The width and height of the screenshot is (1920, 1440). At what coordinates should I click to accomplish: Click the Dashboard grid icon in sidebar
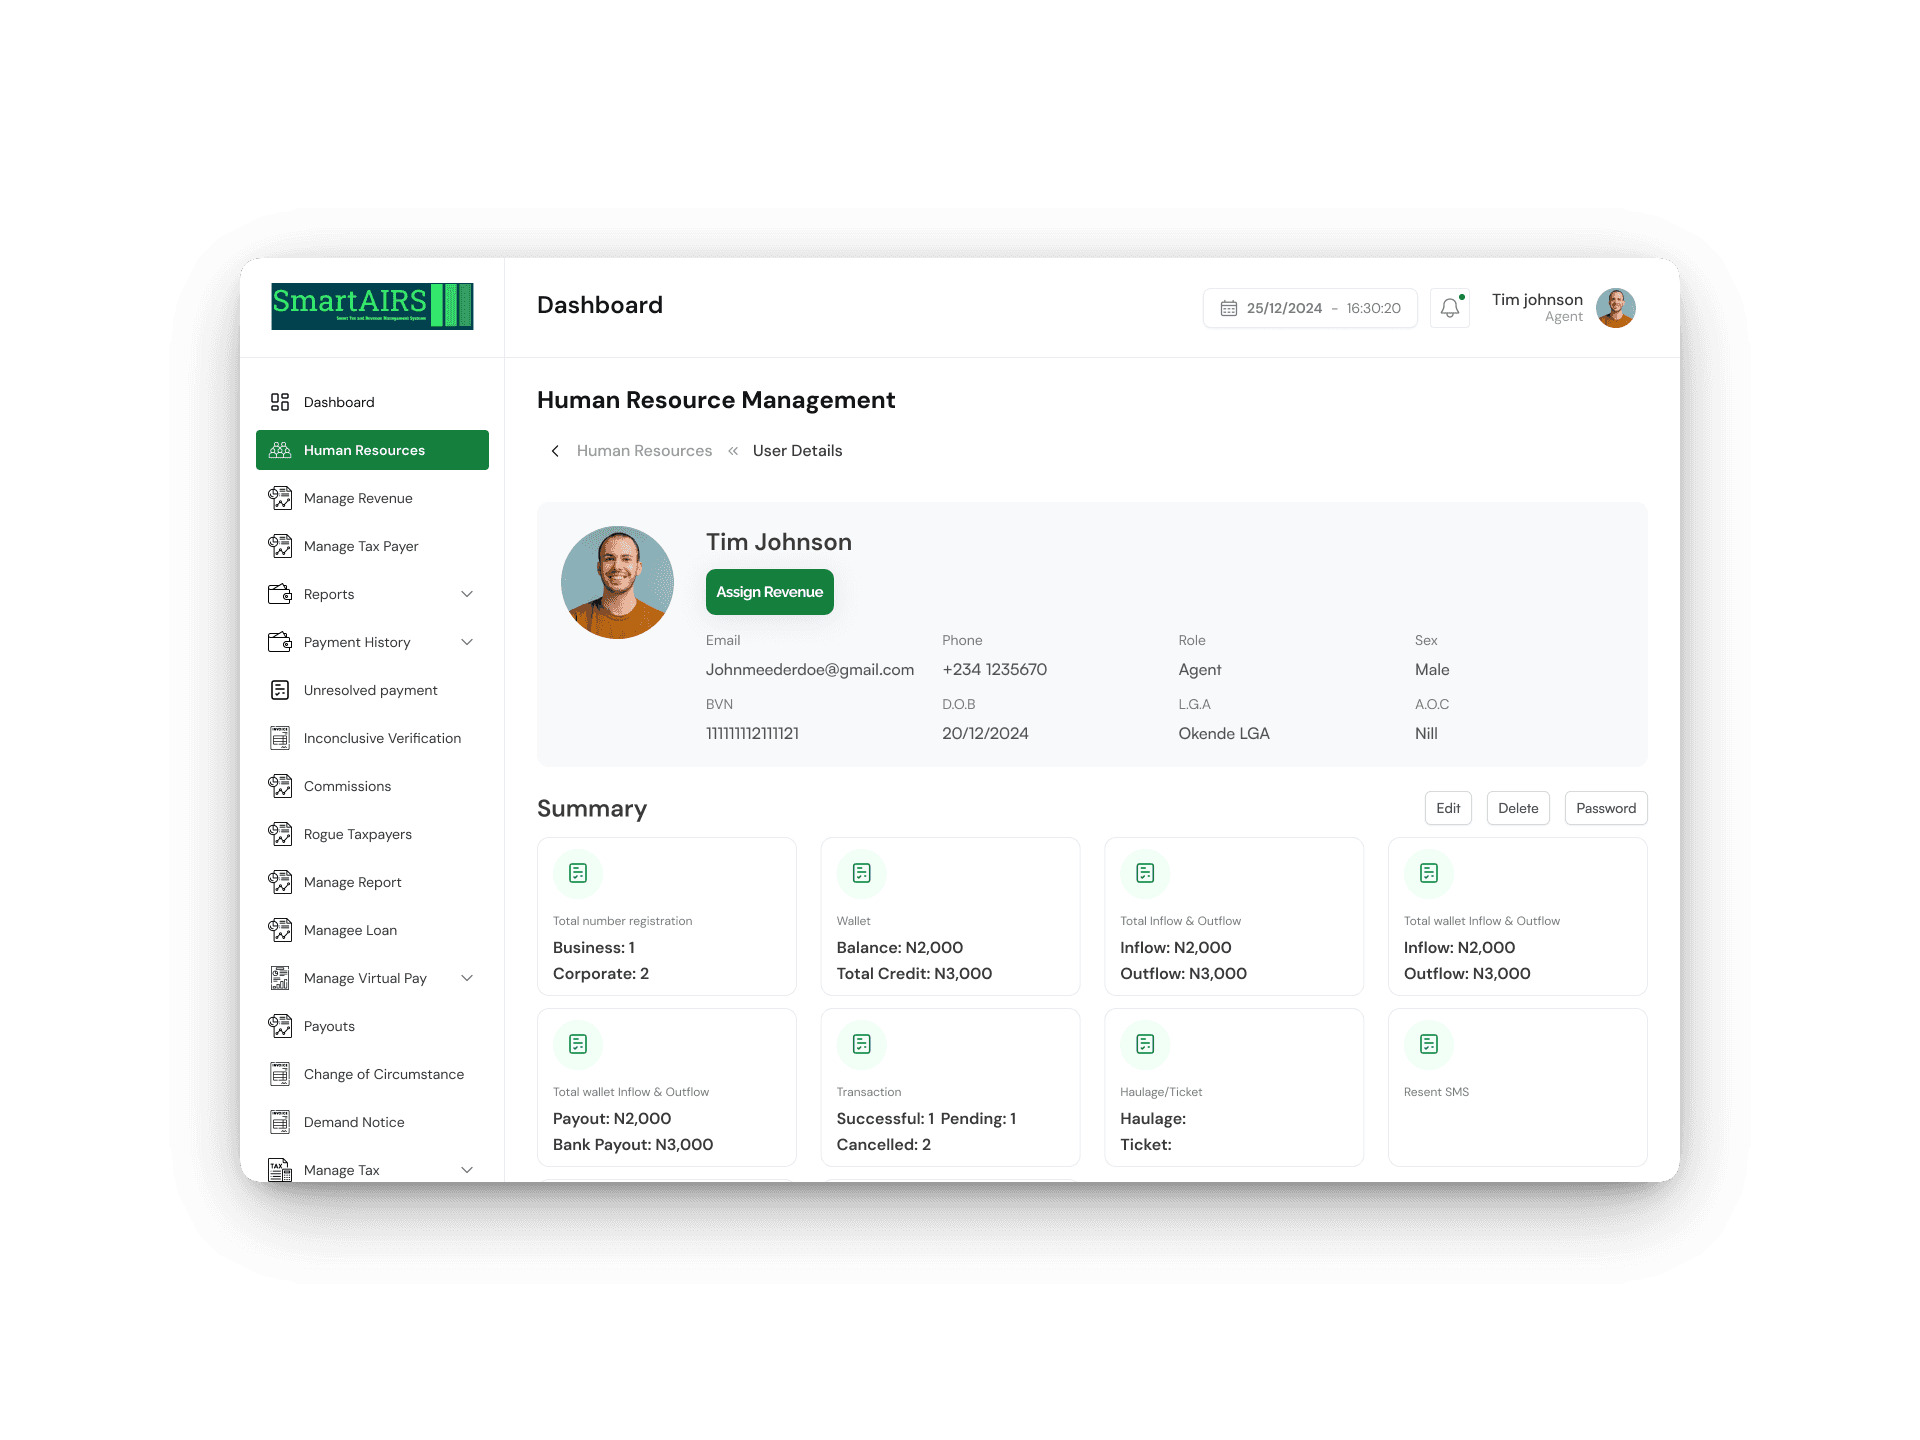280,402
